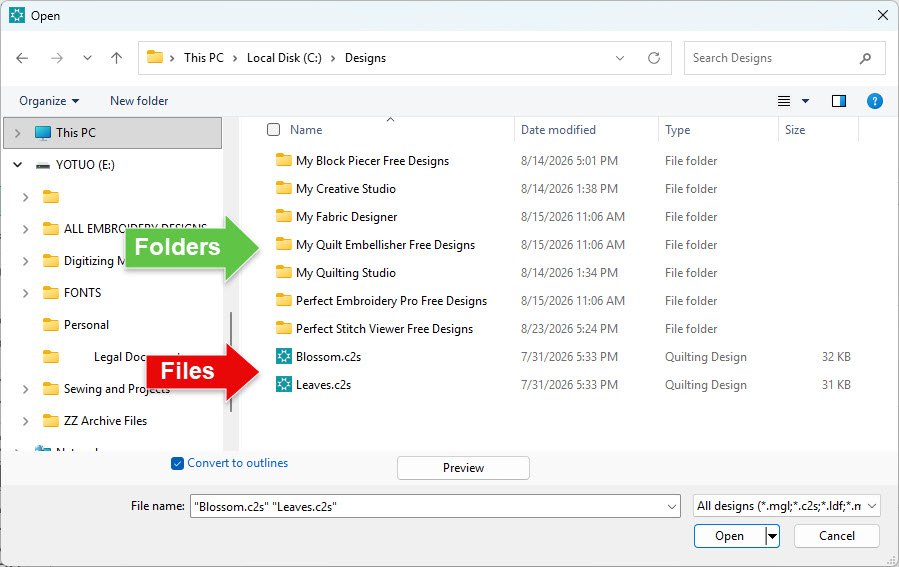899x567 pixels.
Task: Close the Open dialog window
Action: 883,15
